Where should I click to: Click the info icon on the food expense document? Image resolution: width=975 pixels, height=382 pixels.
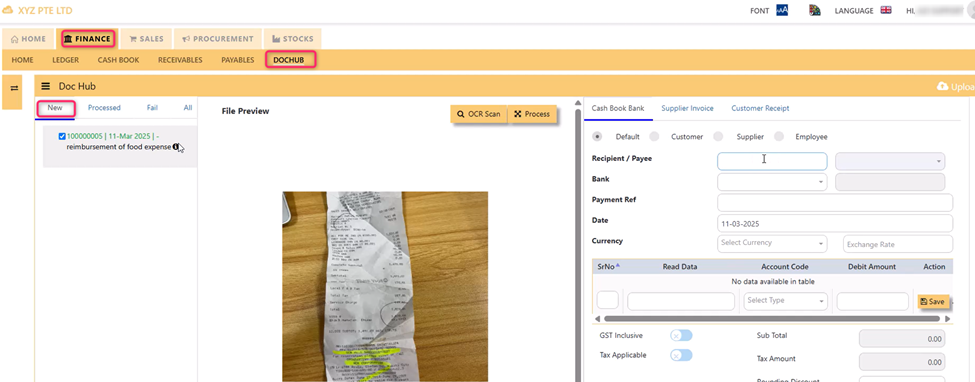tap(176, 147)
